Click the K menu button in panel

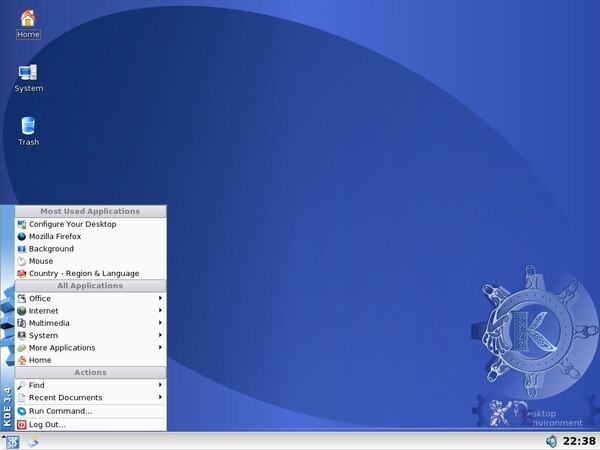pyautogui.click(x=12, y=442)
